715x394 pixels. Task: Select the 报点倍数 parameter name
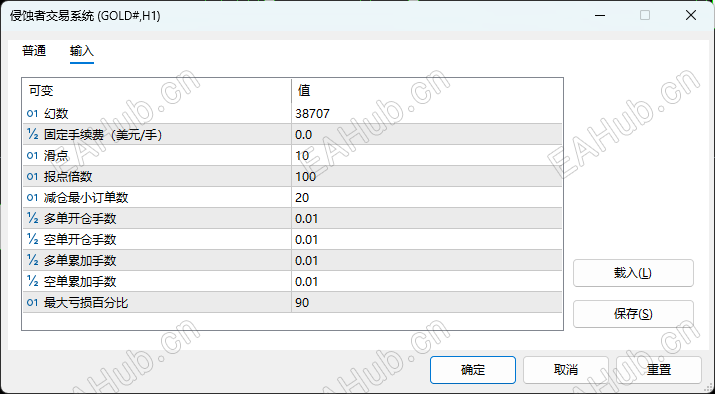click(68, 176)
